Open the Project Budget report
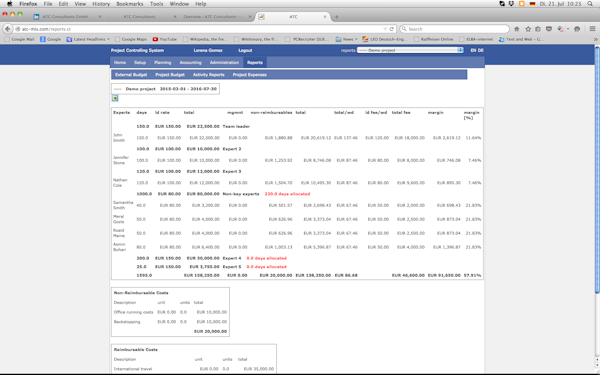600x375 pixels. 170,75
